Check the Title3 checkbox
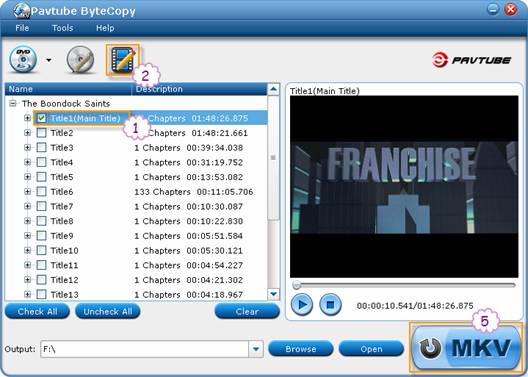This screenshot has height=377, width=528. [41, 147]
